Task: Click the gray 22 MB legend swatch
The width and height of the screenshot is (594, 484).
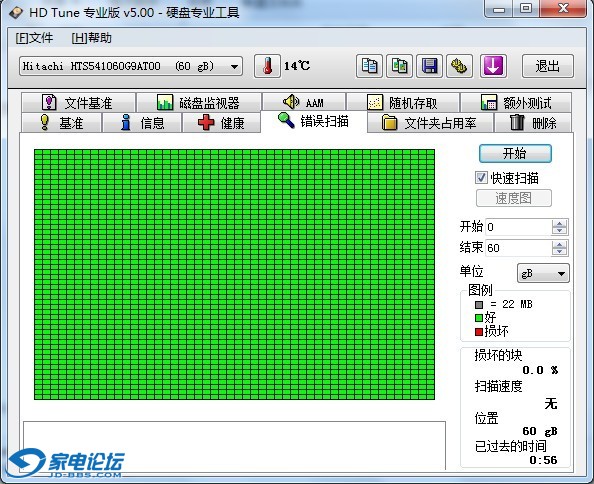Action: pos(479,304)
